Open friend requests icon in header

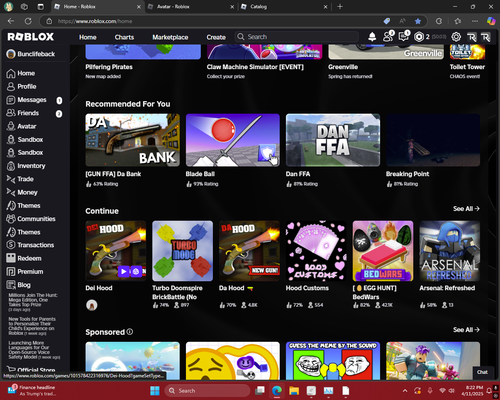(388, 36)
